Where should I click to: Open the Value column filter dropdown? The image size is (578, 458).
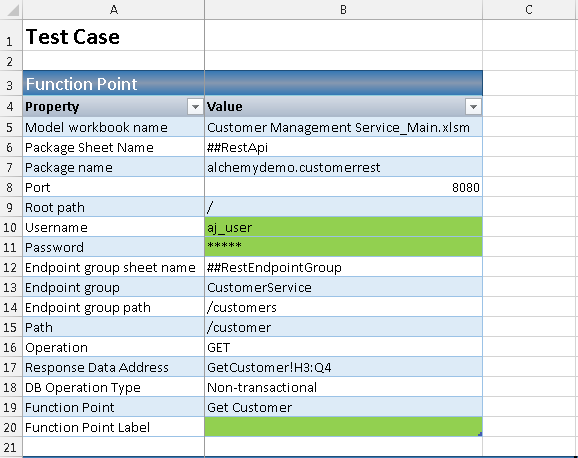[473, 107]
